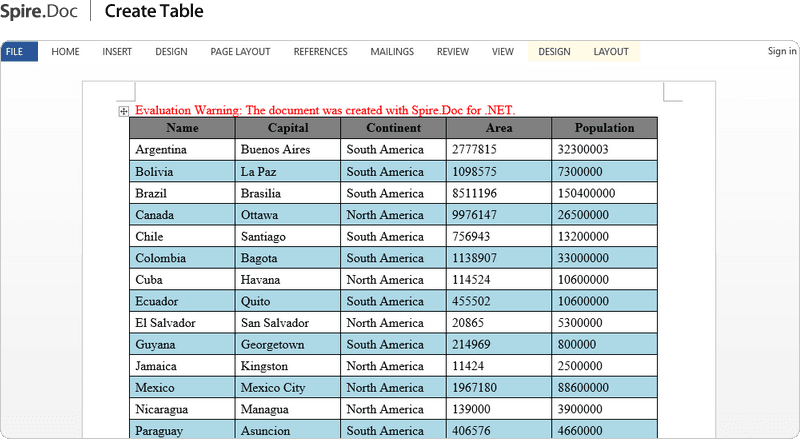Open highlighted Table Tools DESIGN tab
800x440 pixels.
coord(554,52)
